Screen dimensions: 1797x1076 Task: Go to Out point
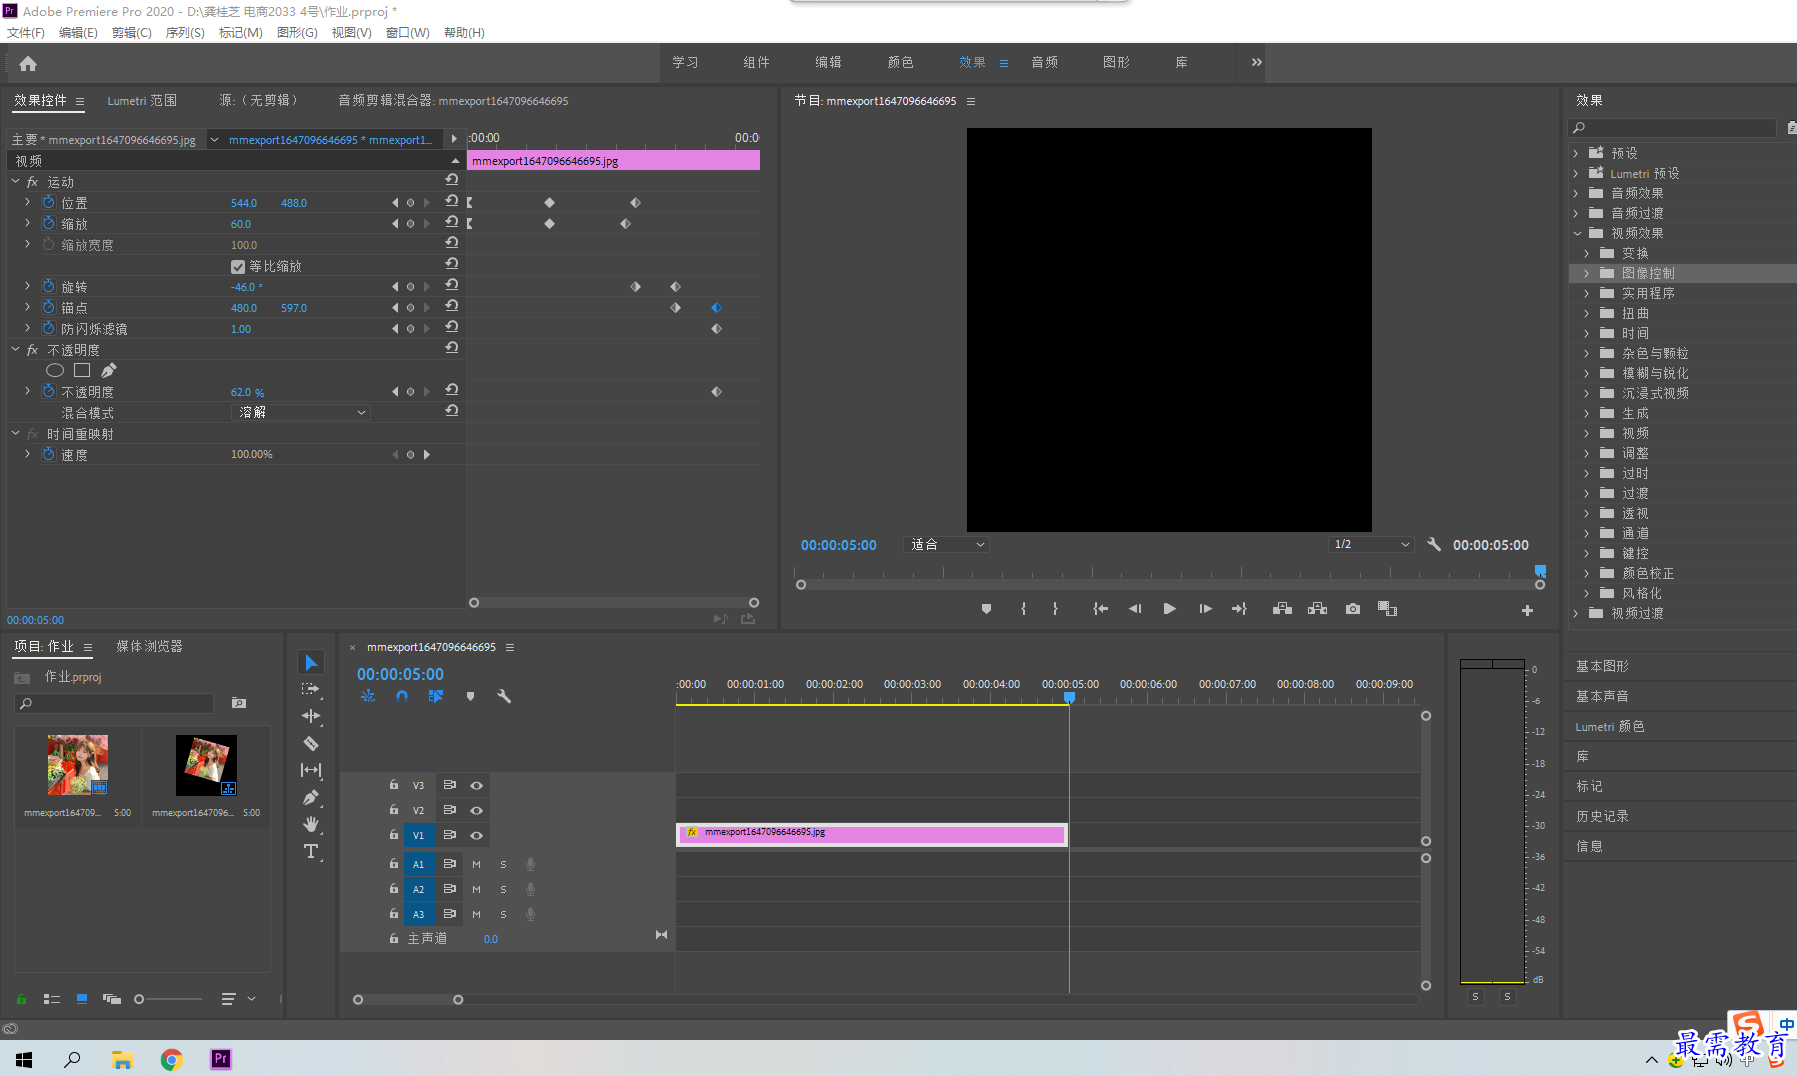pyautogui.click(x=1239, y=609)
